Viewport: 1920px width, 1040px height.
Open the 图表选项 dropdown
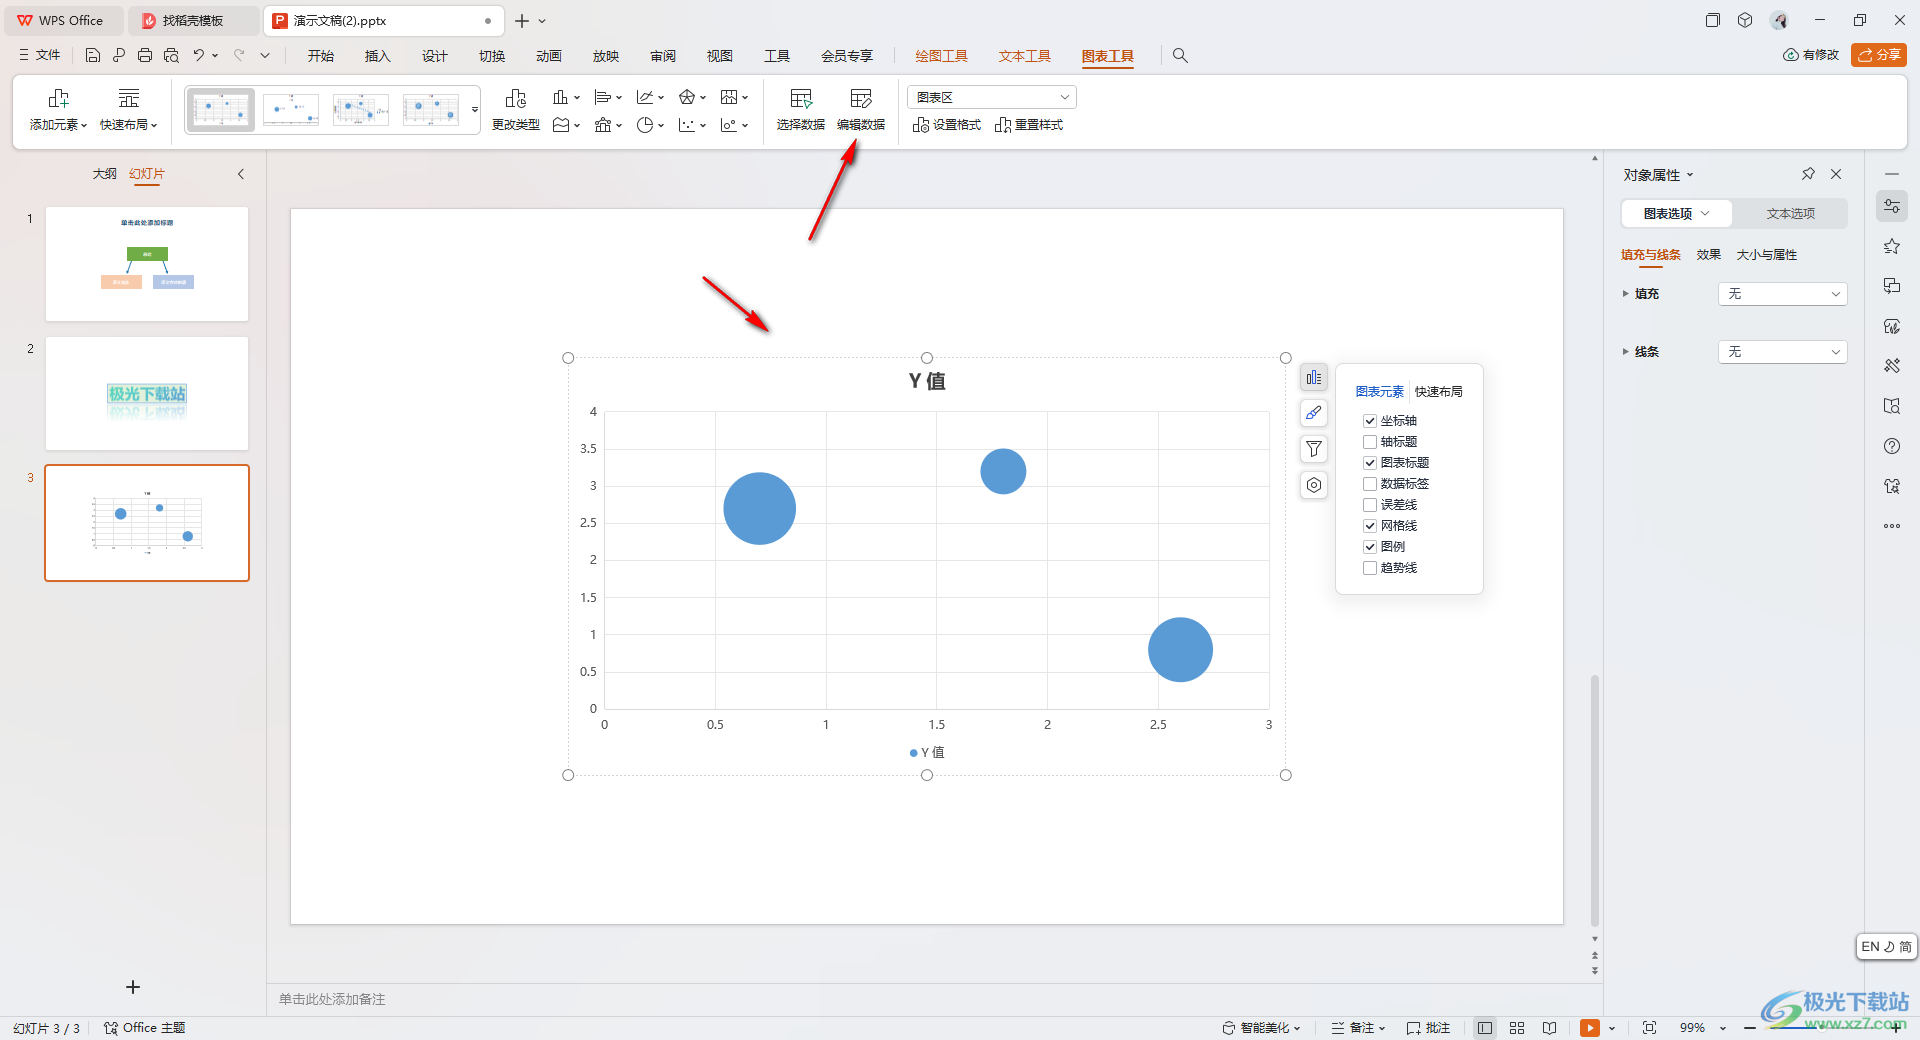1677,213
